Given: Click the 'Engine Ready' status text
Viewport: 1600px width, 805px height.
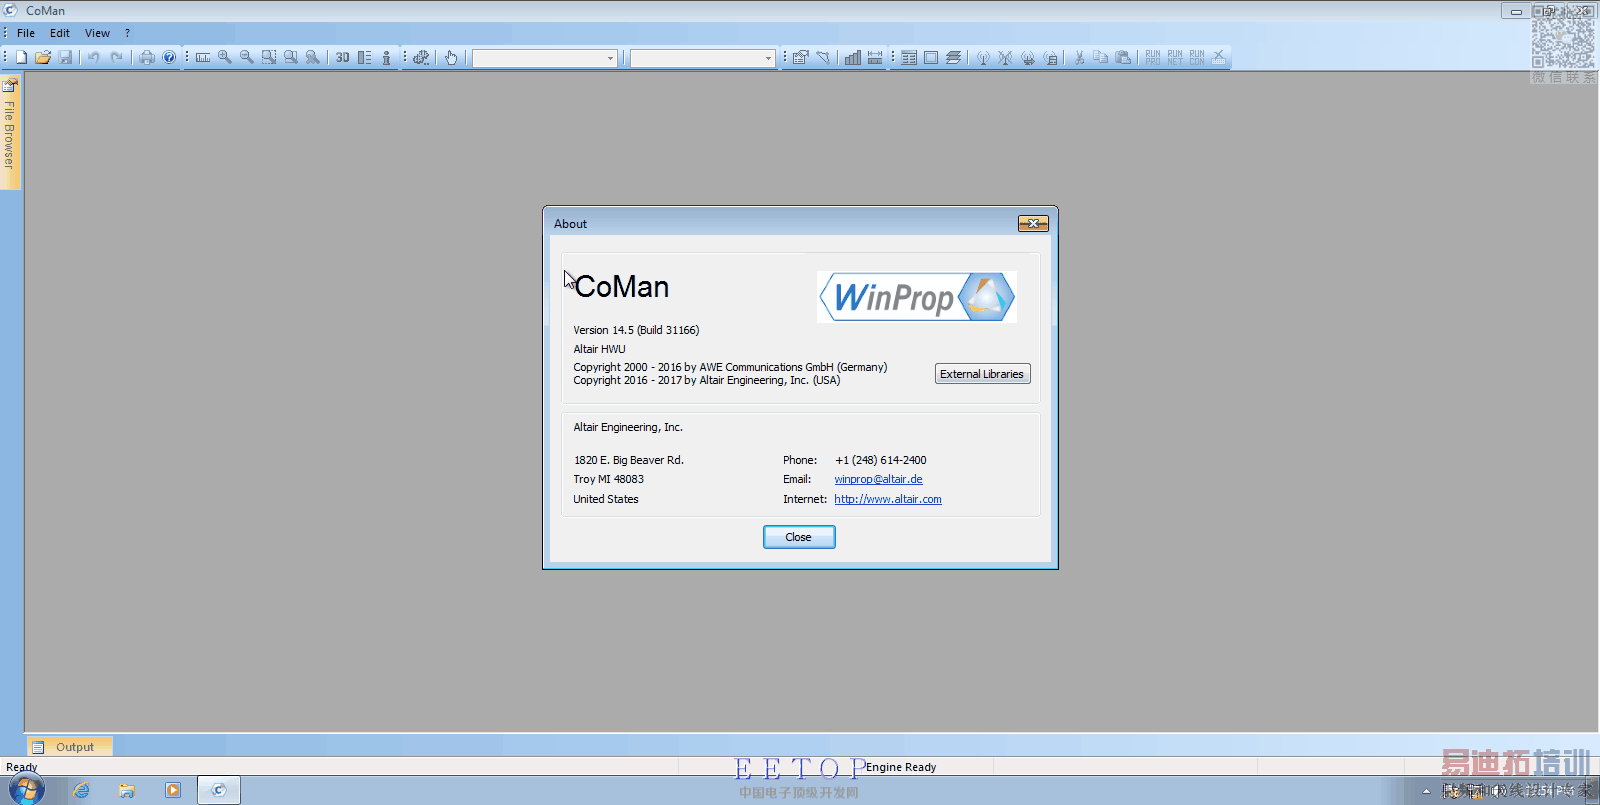Looking at the screenshot, I should coord(901,767).
